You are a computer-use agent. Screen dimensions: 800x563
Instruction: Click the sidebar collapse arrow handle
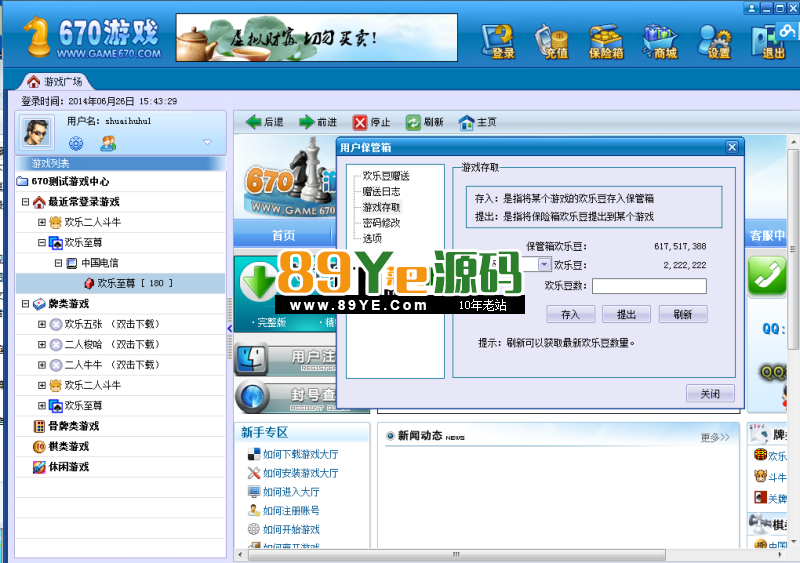230,329
